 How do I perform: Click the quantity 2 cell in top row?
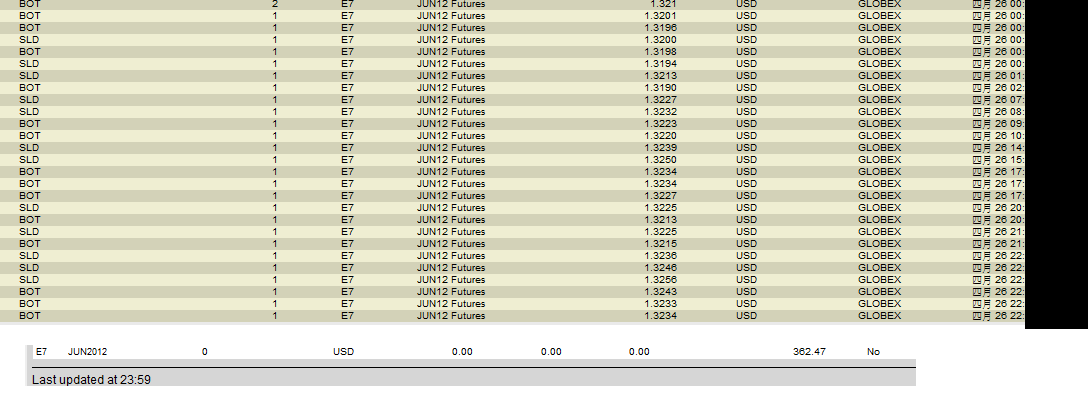[275, 3]
